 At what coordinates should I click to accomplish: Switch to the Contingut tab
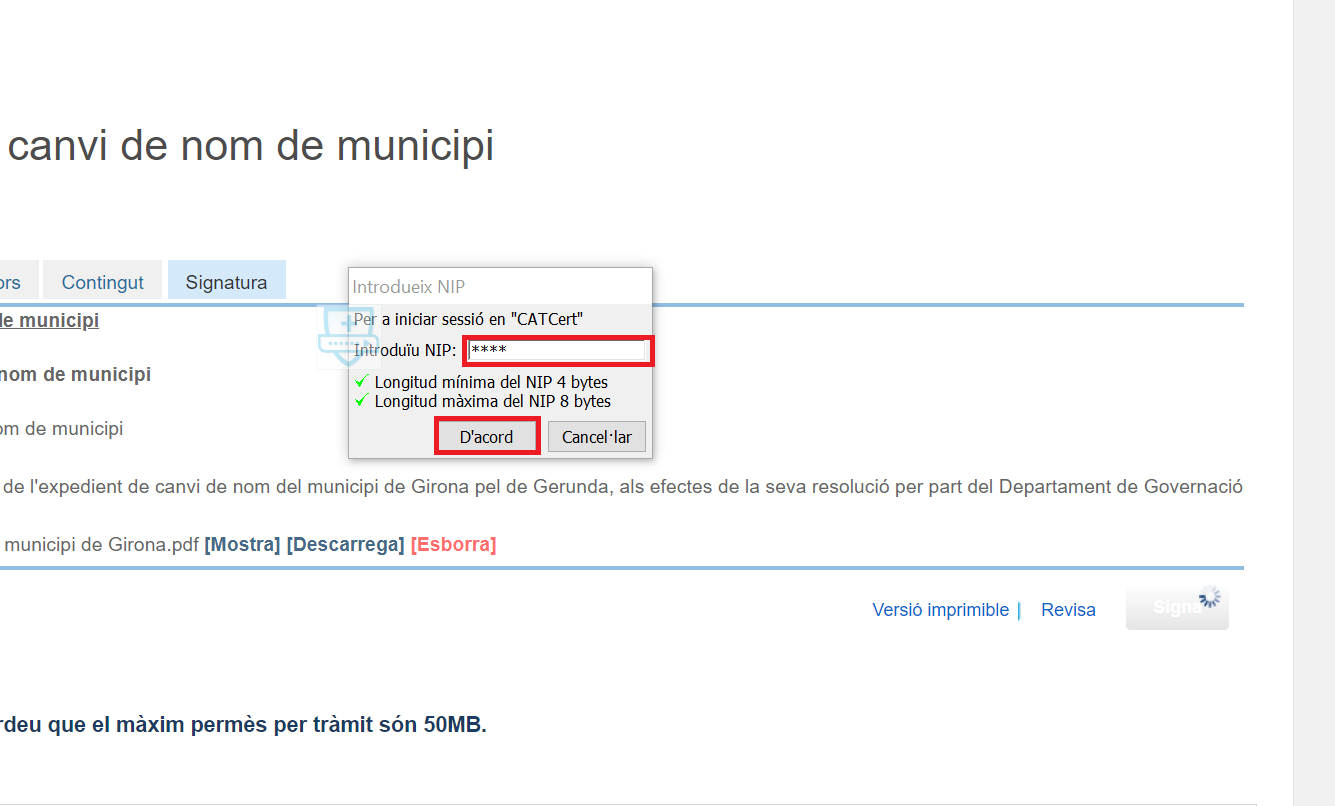coord(103,282)
